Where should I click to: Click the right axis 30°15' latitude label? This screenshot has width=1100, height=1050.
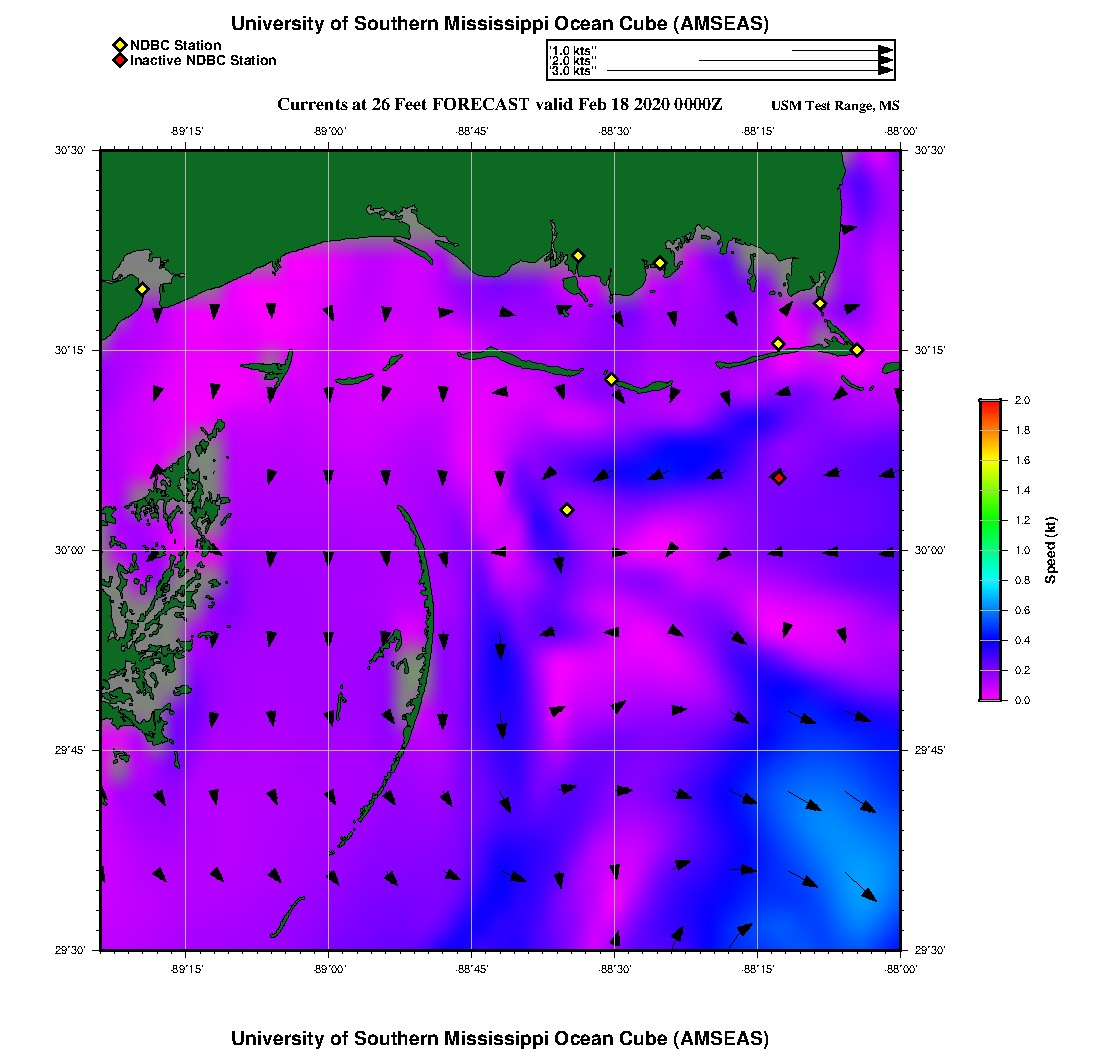tap(930, 350)
